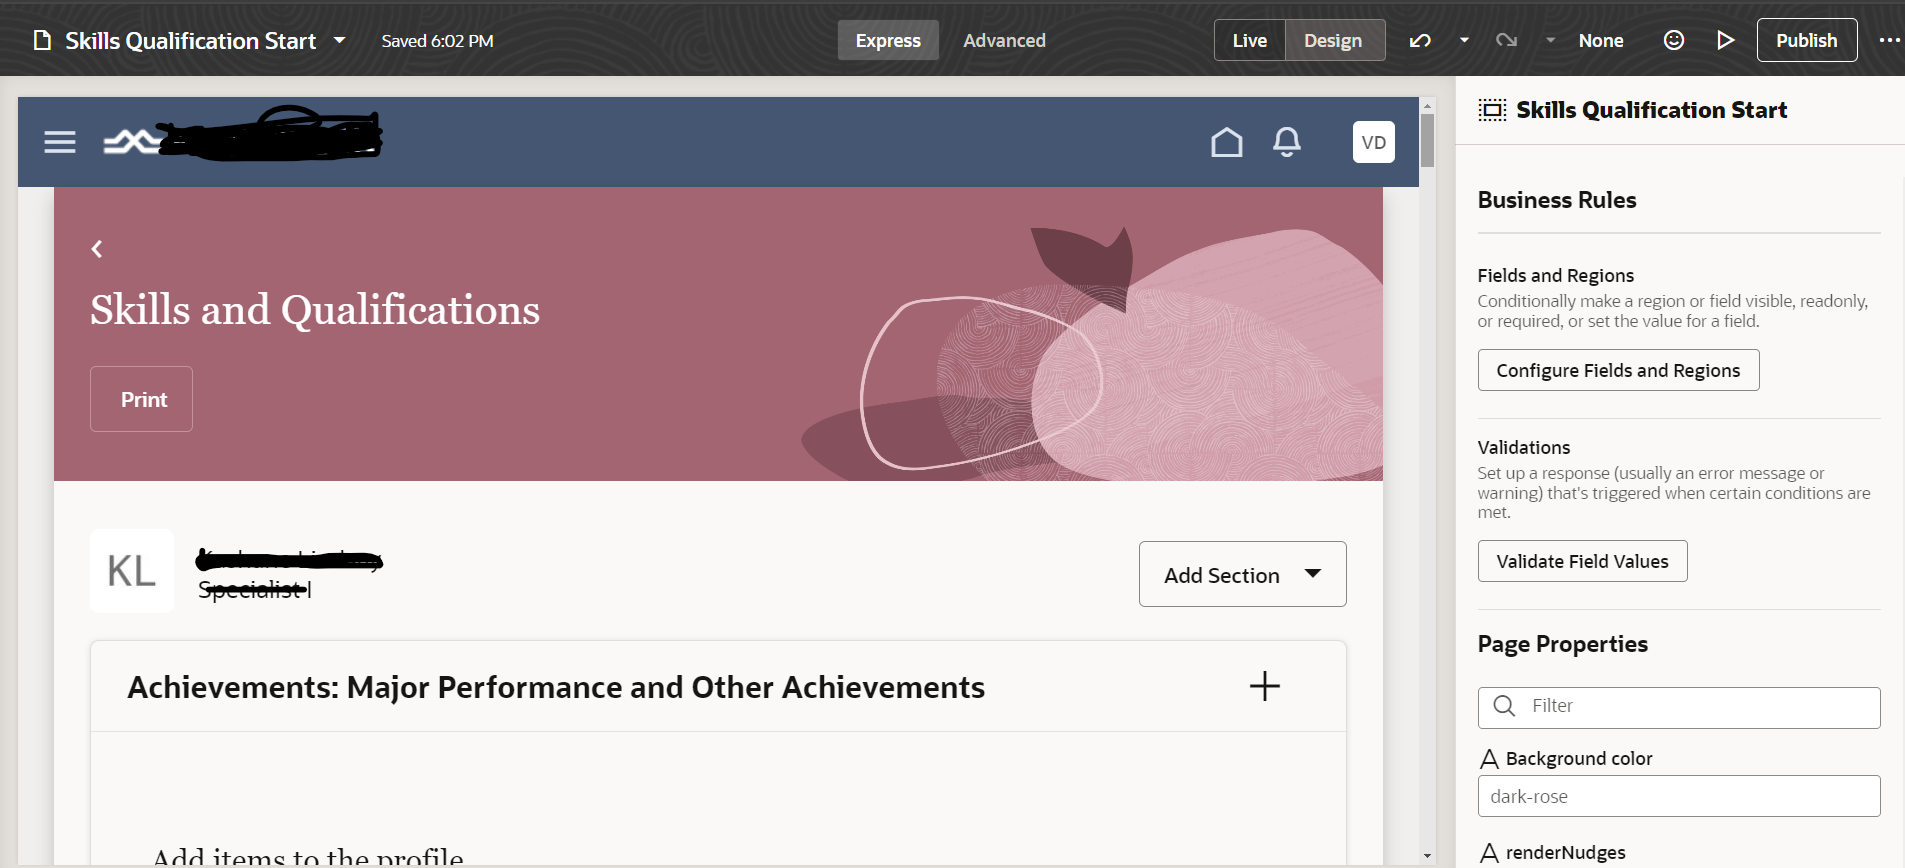Click the Background color value field
The height and width of the screenshot is (868, 1905).
tap(1679, 796)
